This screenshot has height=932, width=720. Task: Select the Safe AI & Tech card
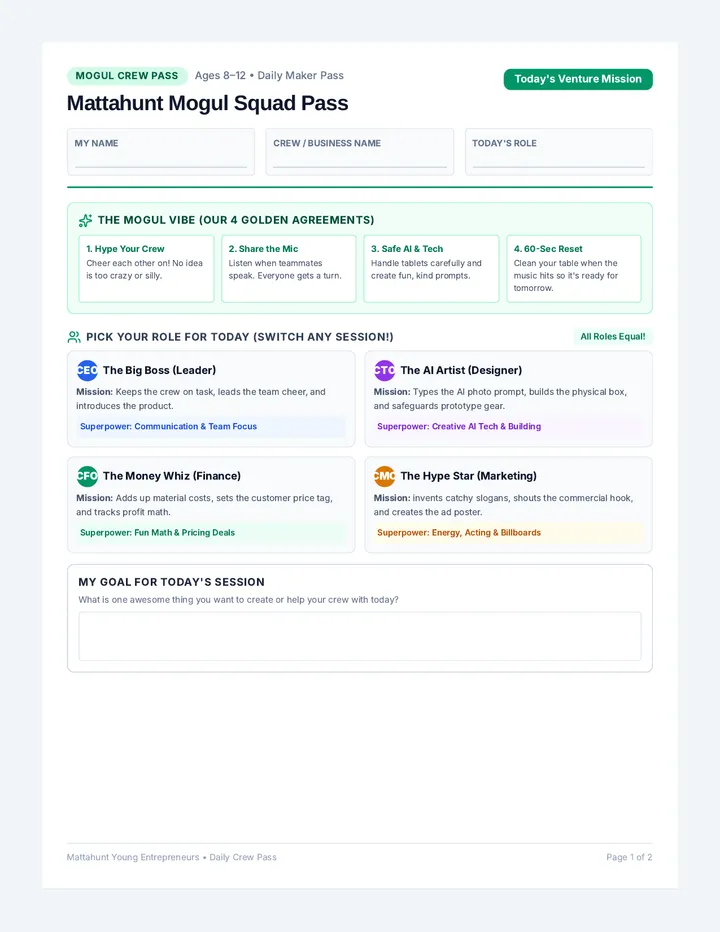(x=431, y=269)
